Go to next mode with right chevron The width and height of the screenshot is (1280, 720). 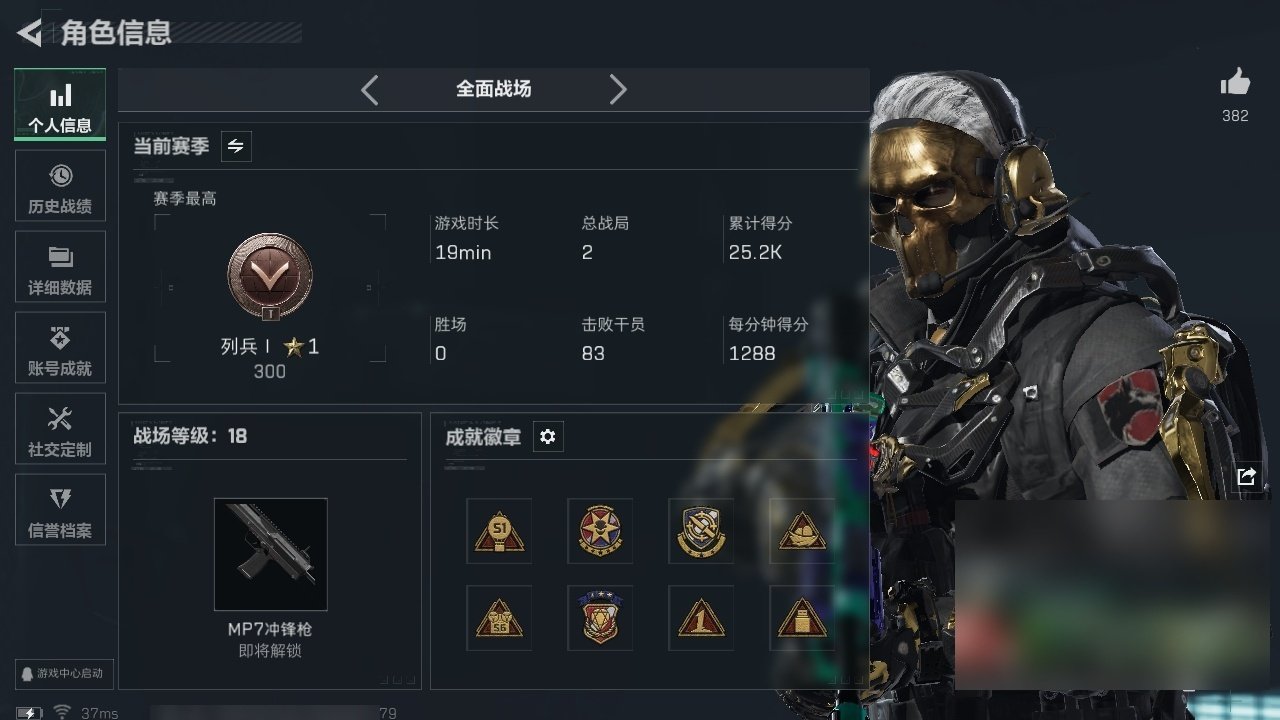(x=618, y=90)
